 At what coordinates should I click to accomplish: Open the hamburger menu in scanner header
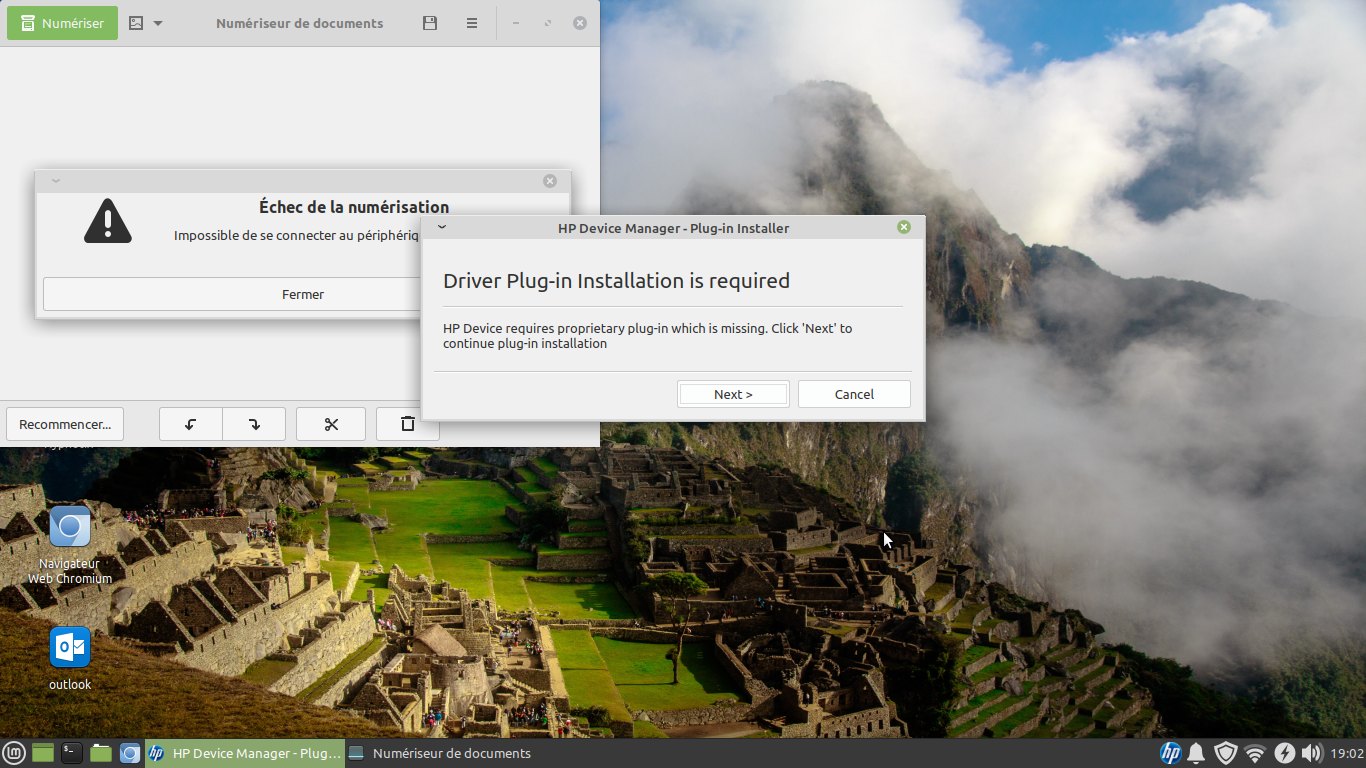(472, 23)
